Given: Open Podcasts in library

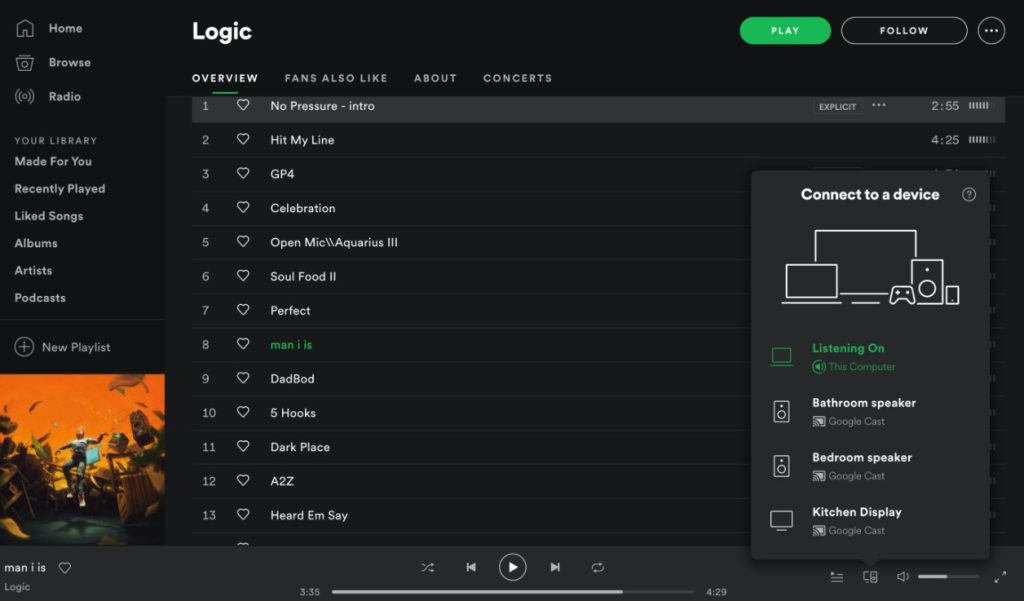Looking at the screenshot, I should point(40,298).
